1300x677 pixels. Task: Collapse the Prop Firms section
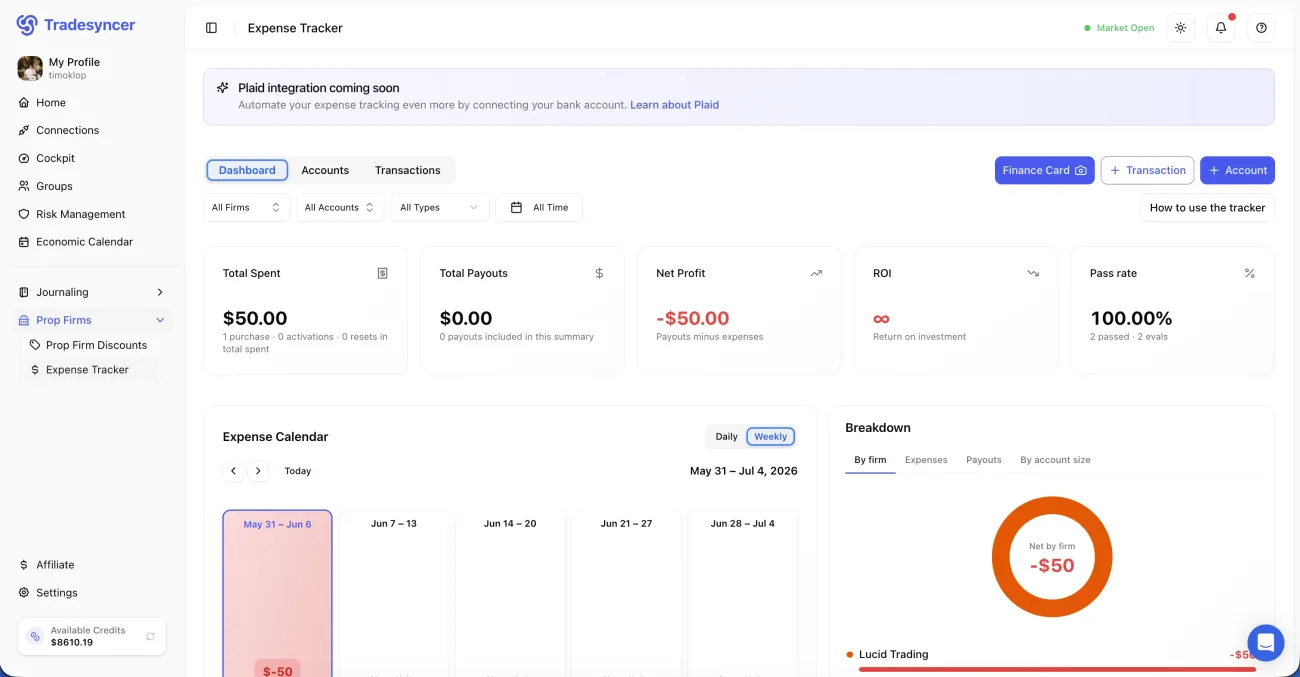click(92, 320)
